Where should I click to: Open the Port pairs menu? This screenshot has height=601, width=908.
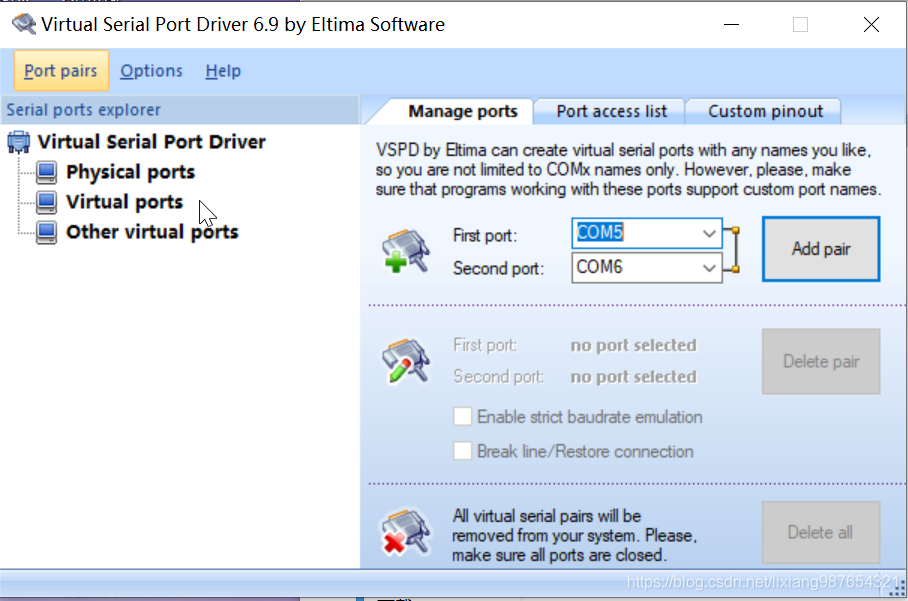pyautogui.click(x=61, y=71)
